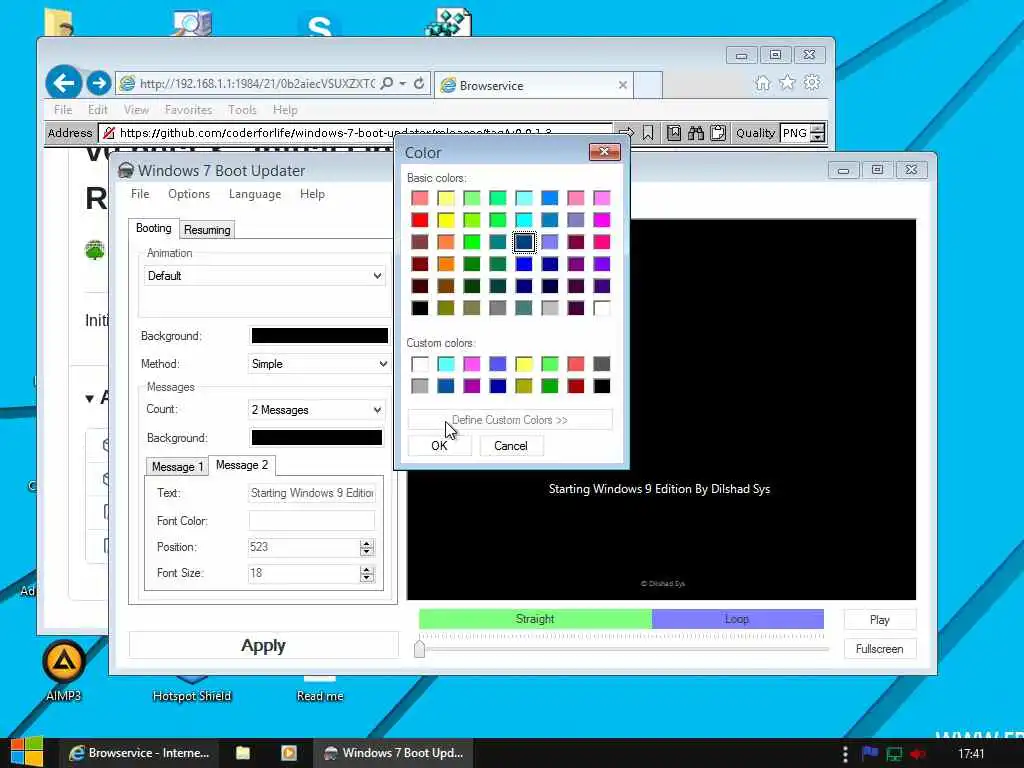Switch to Windows 7 Boot Updater taskbar item
1024x768 pixels.
point(394,753)
